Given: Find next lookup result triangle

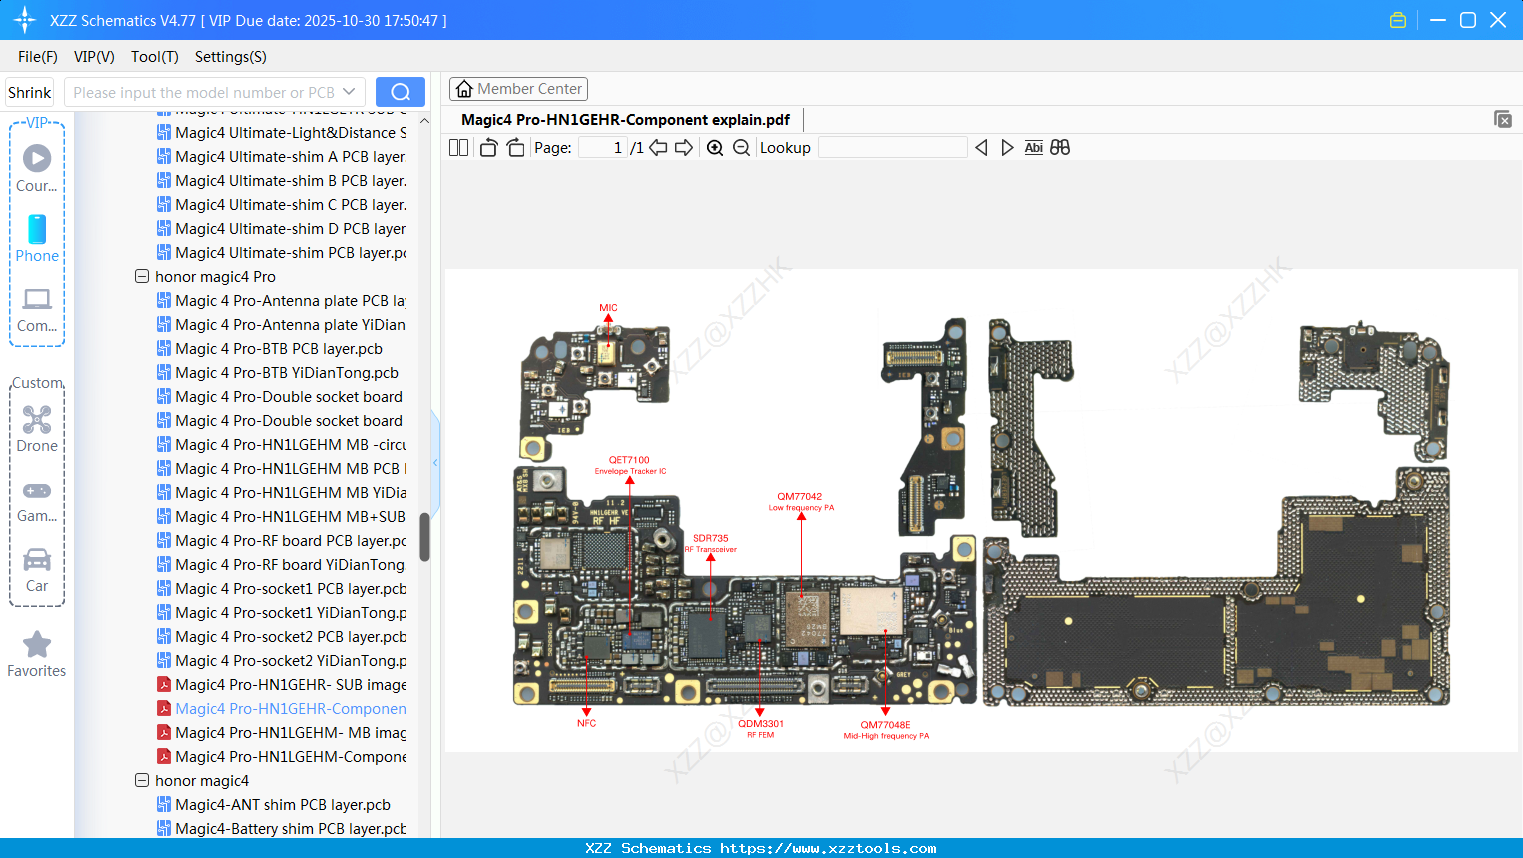Looking at the screenshot, I should point(1007,148).
